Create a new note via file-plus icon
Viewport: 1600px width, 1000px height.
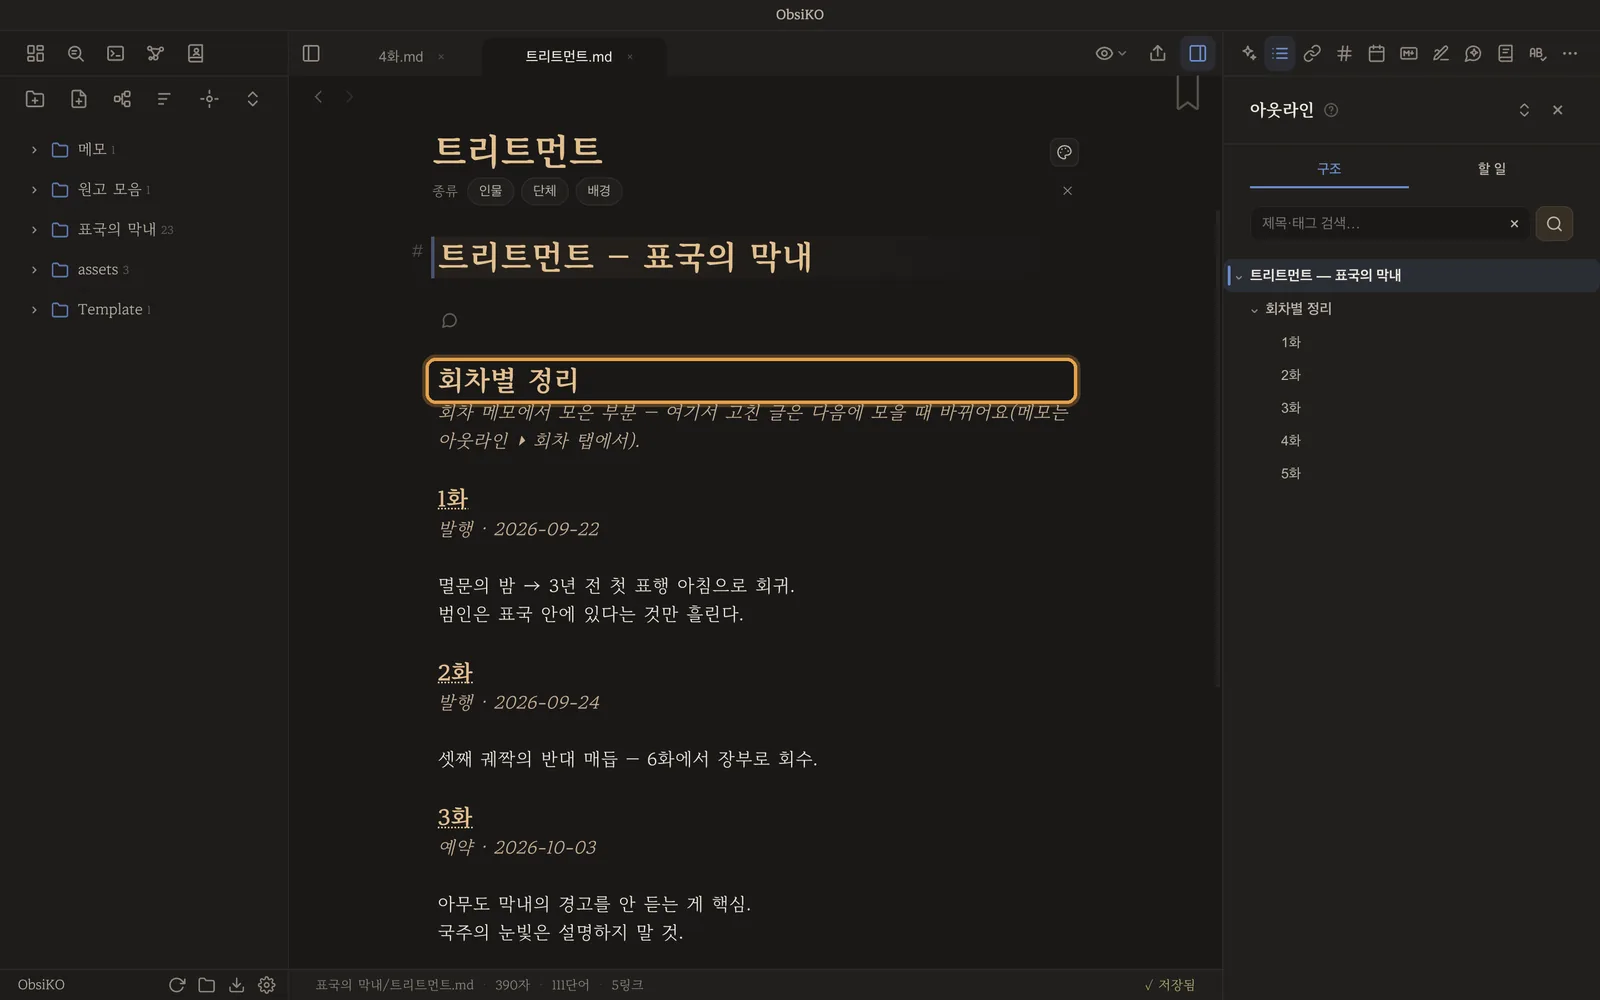[79, 98]
